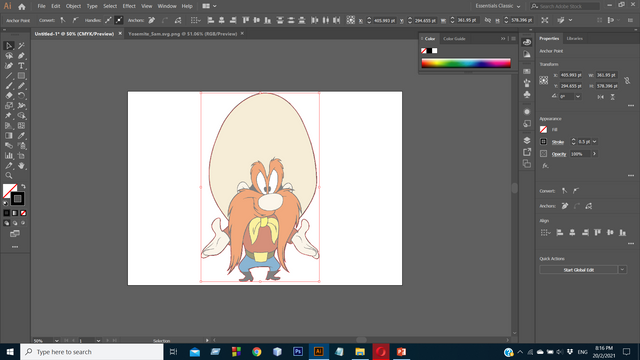Open the Symbols panel icon in dock
Viewport: 640px width, 360px height.
click(527, 95)
